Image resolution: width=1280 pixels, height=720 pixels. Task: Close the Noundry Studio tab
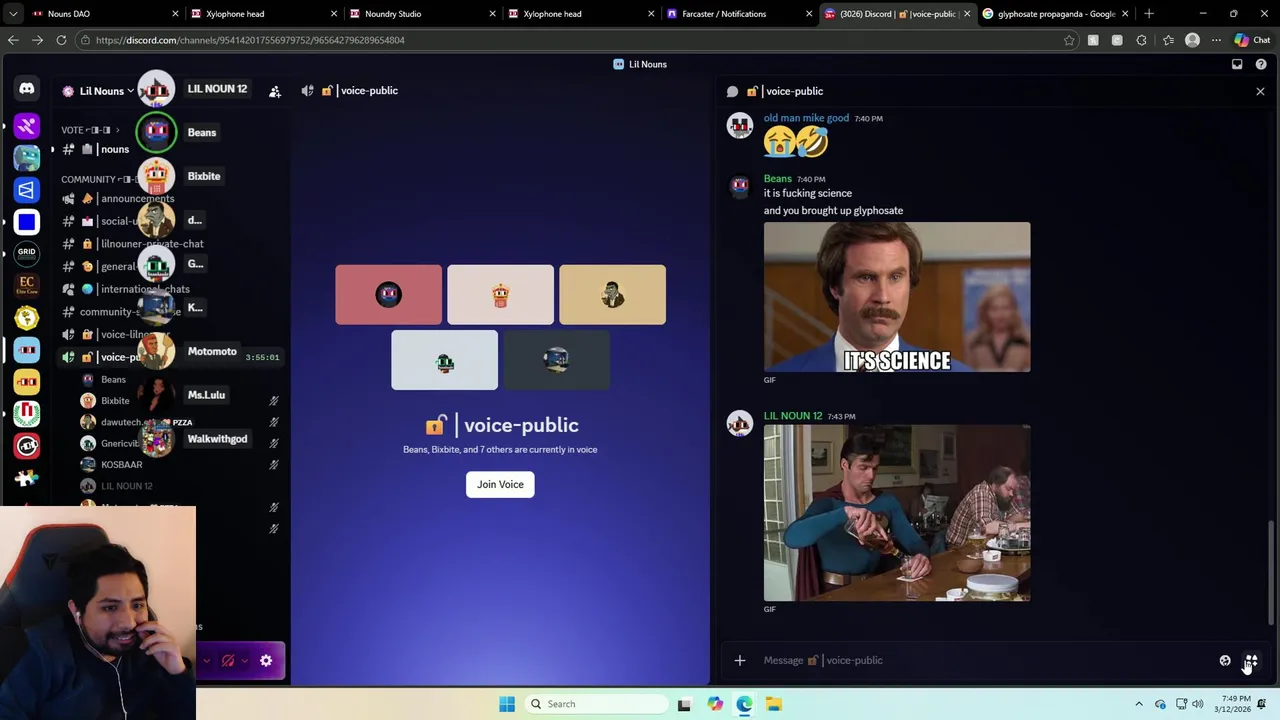[x=492, y=14]
